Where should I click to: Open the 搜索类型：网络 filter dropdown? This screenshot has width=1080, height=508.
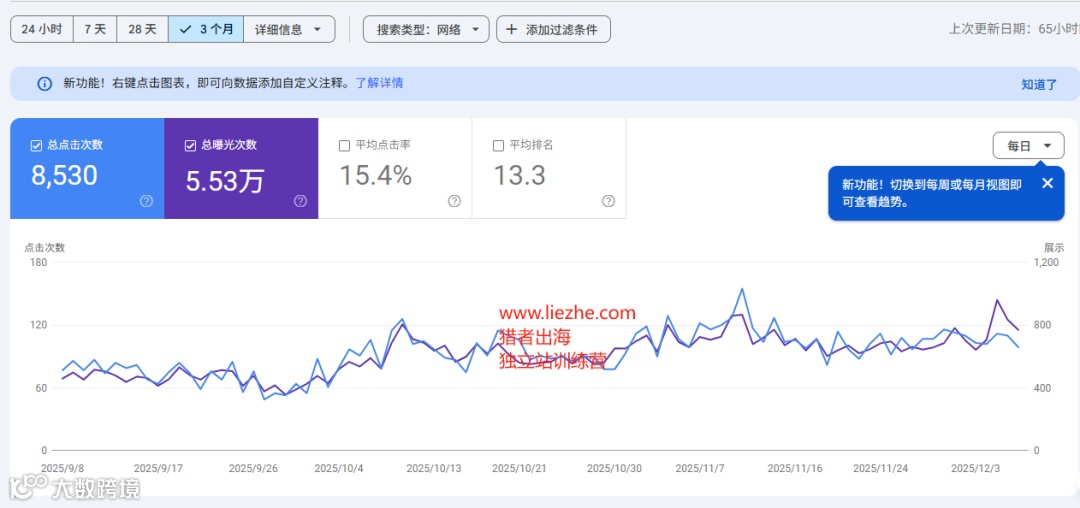click(x=426, y=30)
